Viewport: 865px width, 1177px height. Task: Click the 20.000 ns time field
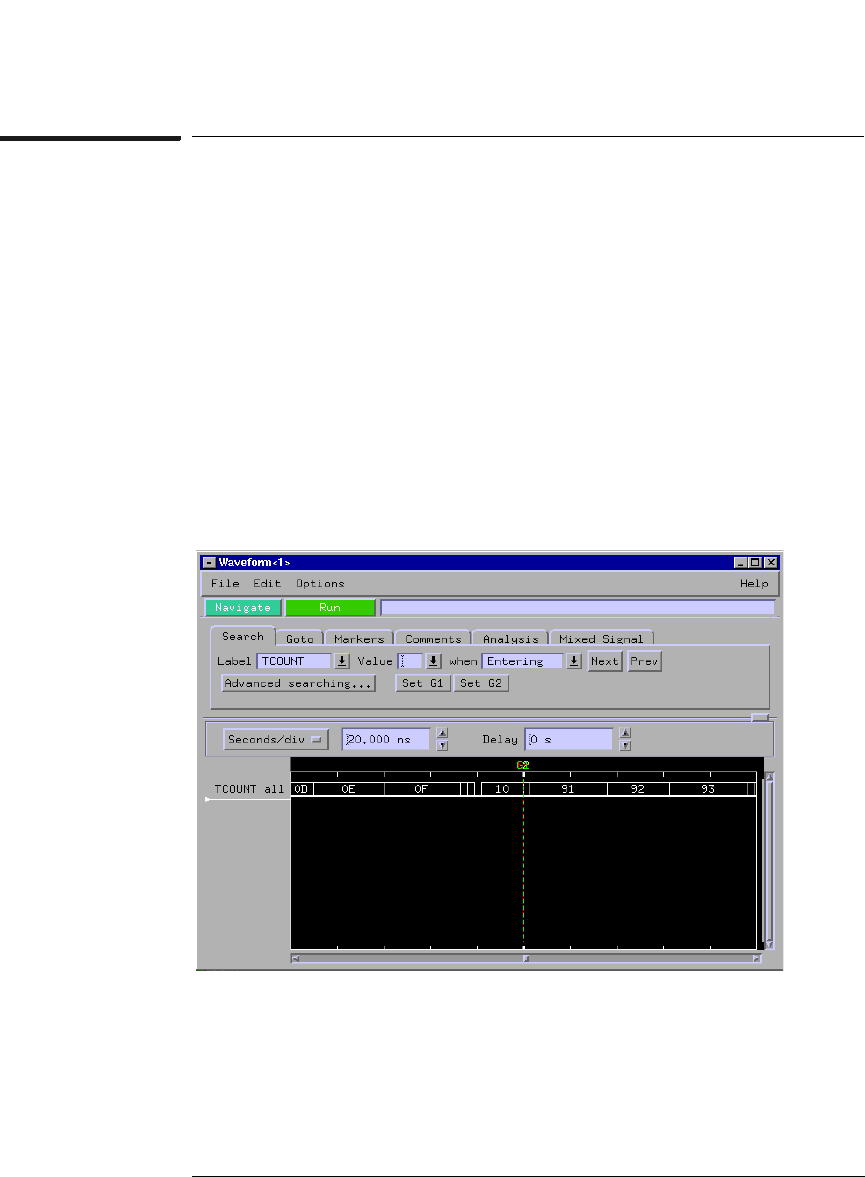[x=386, y=739]
